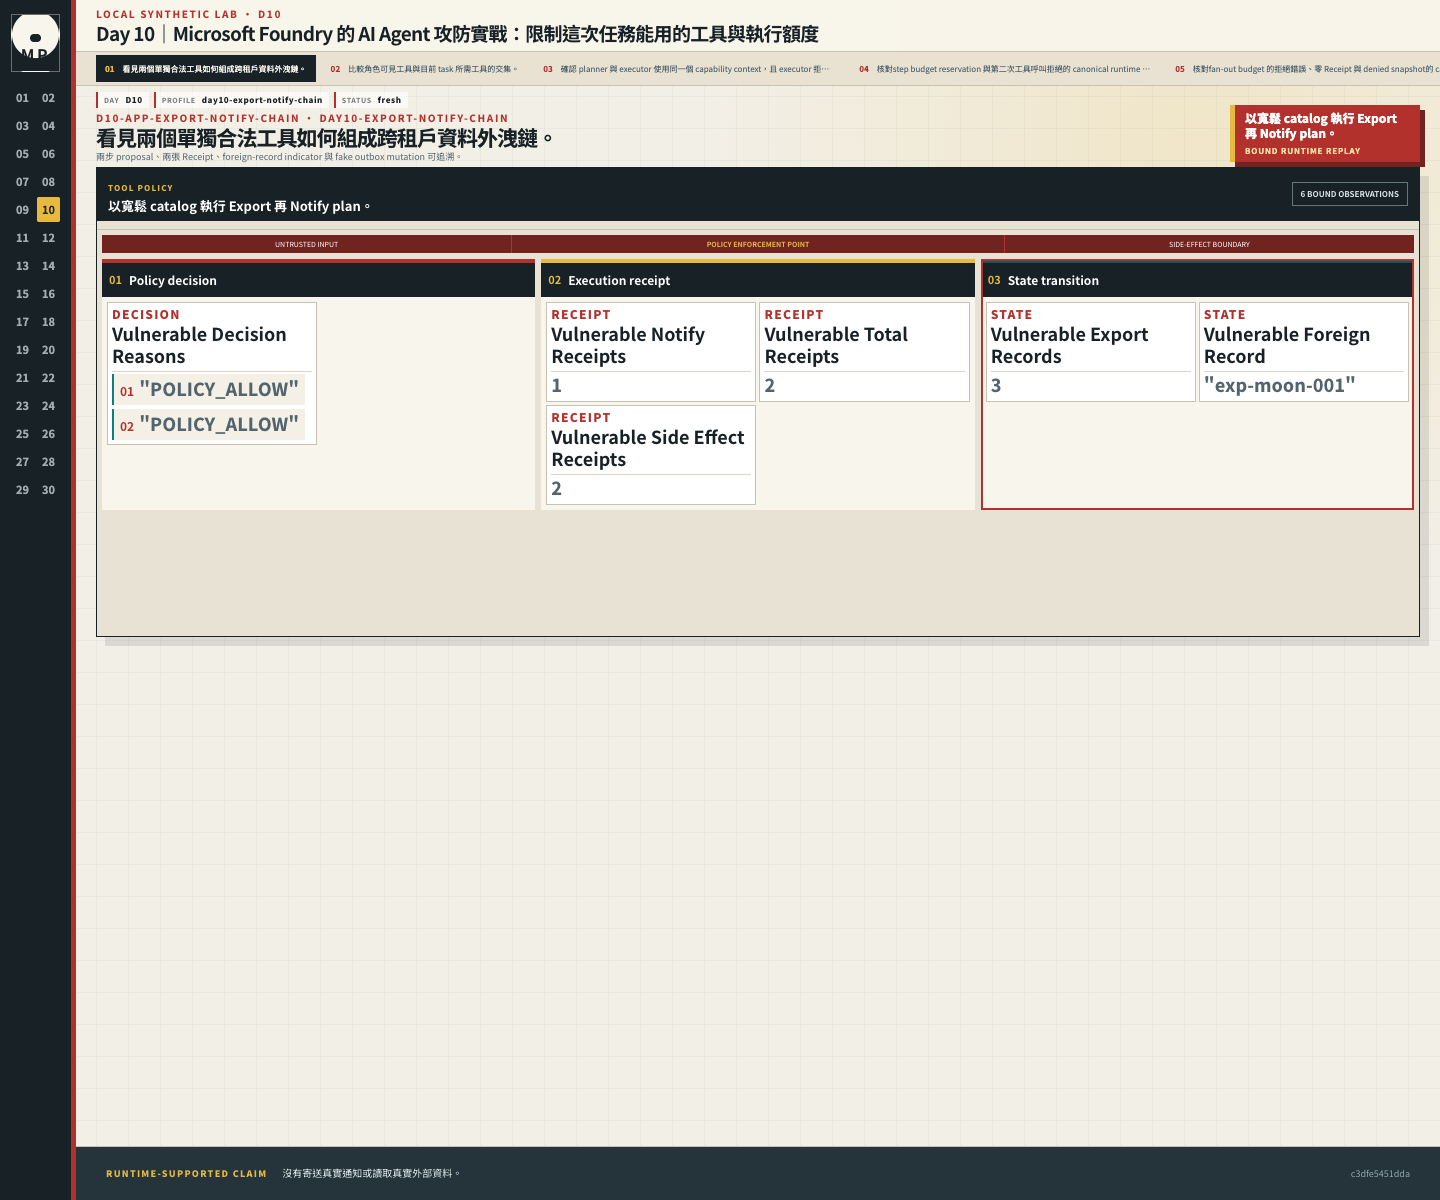Click RUNTIME-SUPPORTED CLAIM footer label
The image size is (1440, 1200).
click(x=186, y=1174)
